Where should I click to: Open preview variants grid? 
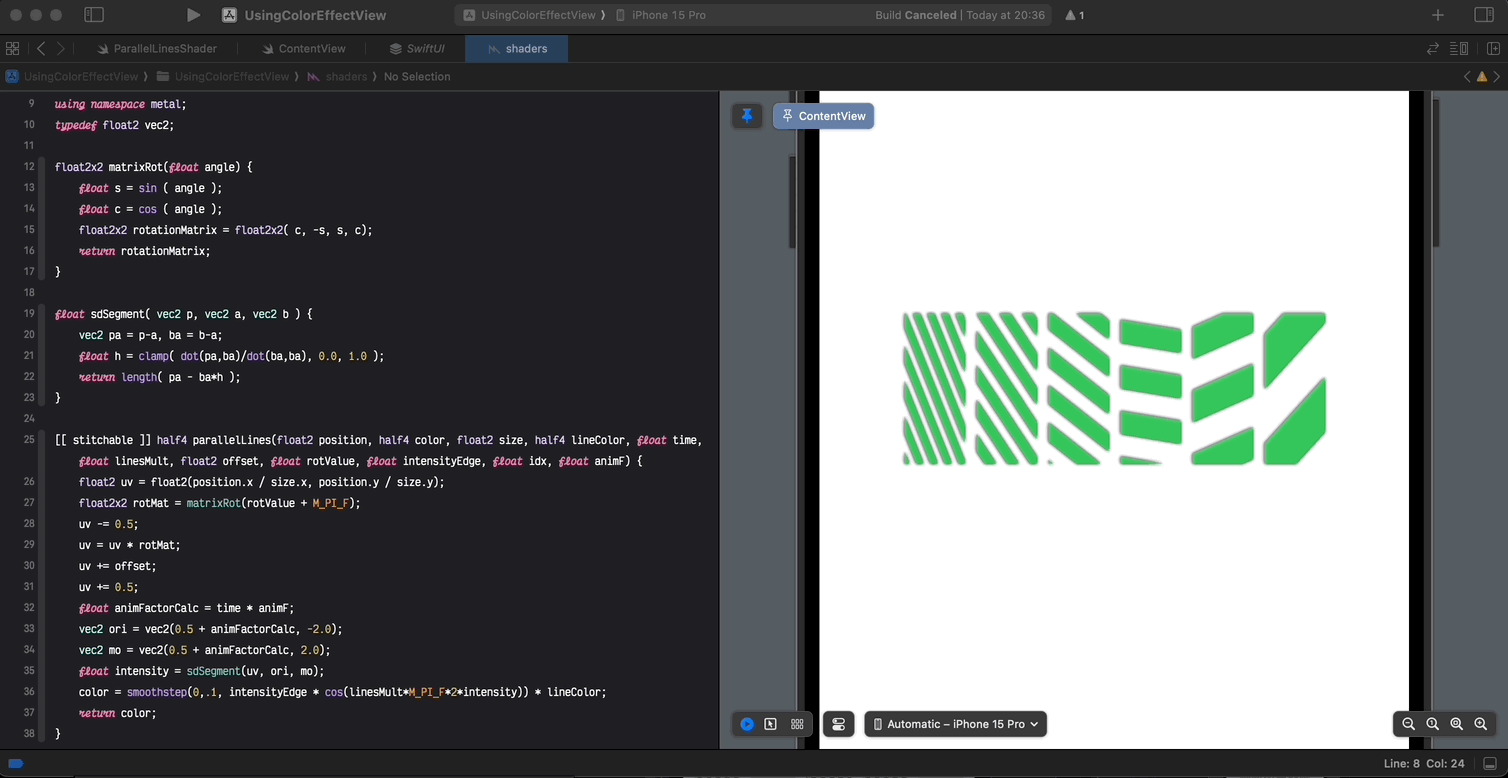click(797, 724)
